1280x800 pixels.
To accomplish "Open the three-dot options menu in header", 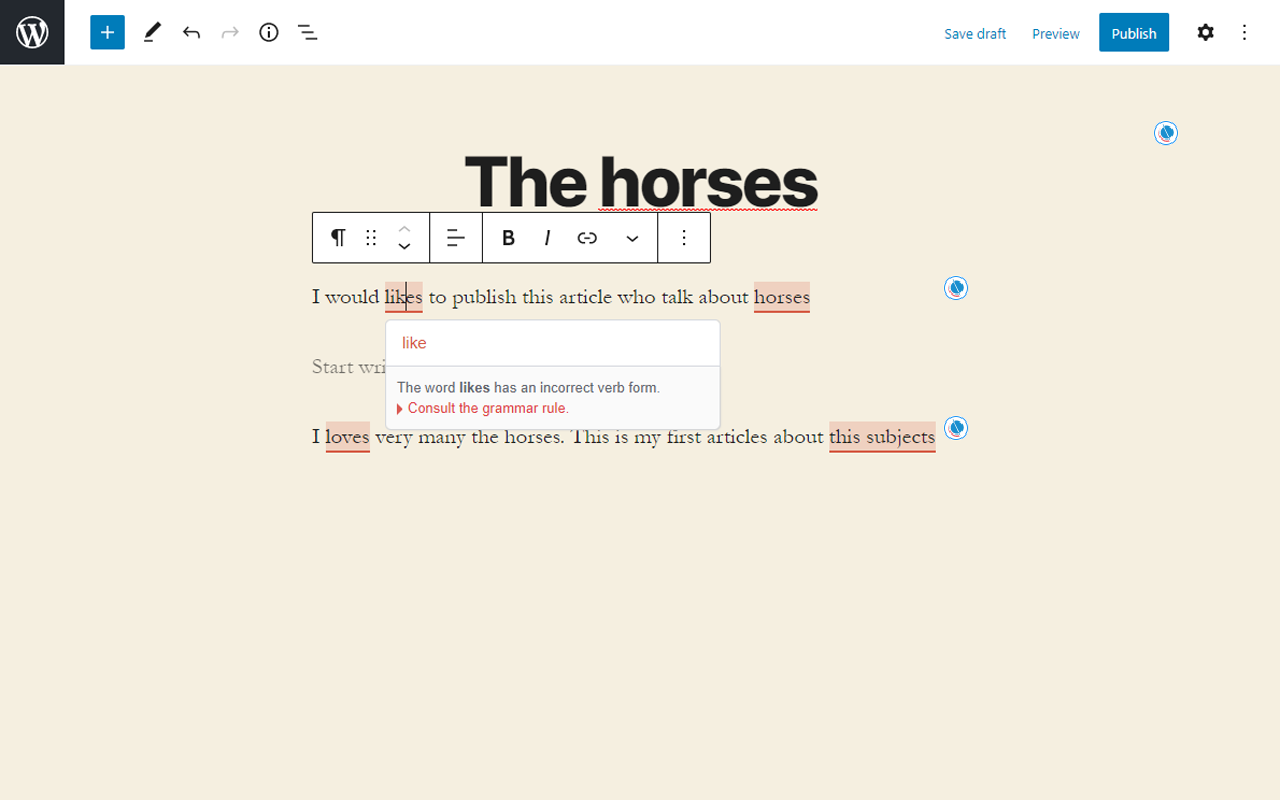I will point(1245,32).
